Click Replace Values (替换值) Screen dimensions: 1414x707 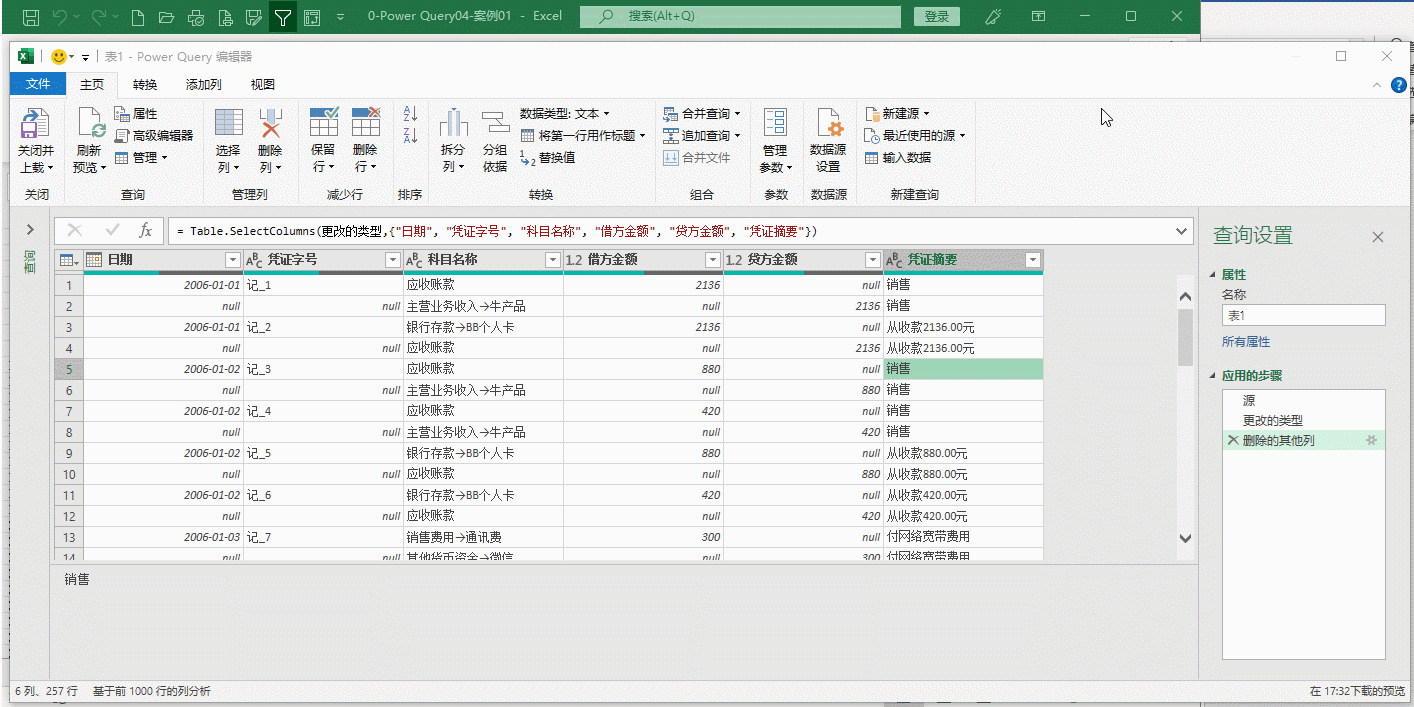pyautogui.click(x=548, y=157)
